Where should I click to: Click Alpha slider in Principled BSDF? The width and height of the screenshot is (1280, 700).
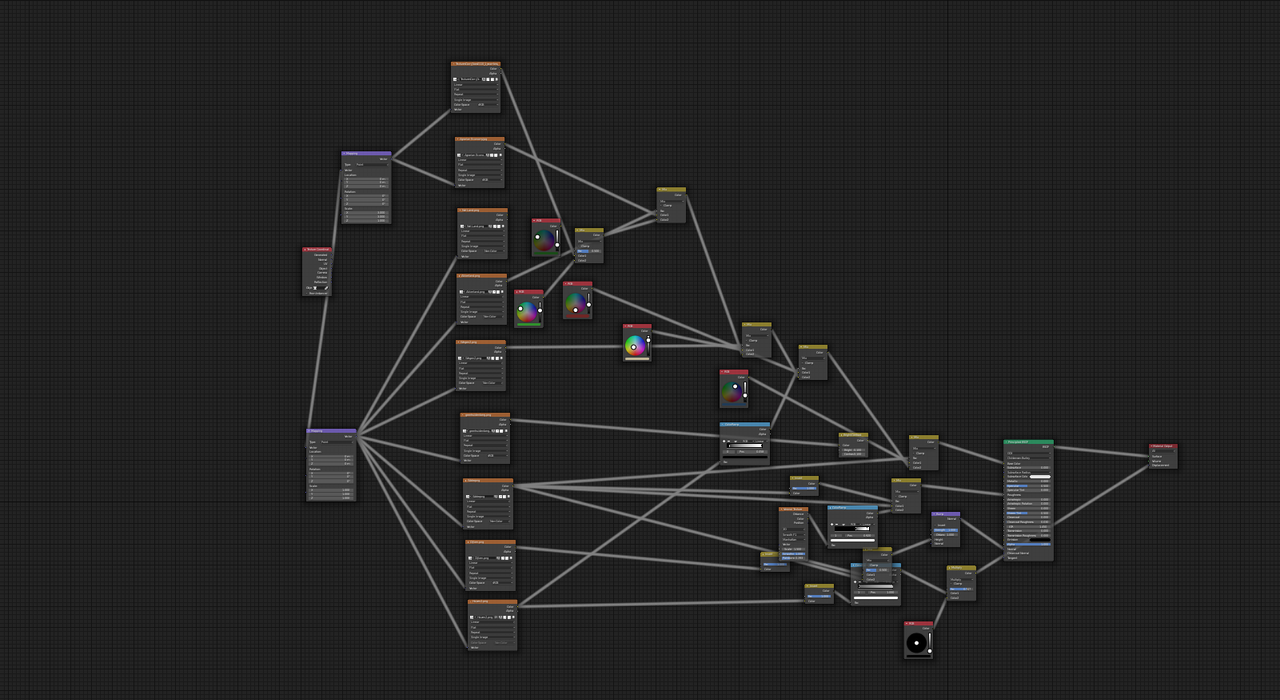click(x=1029, y=545)
